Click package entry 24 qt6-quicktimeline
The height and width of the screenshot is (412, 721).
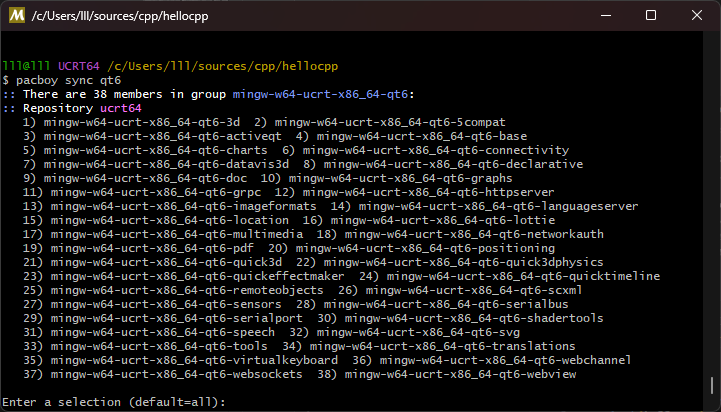pyautogui.click(x=509, y=276)
